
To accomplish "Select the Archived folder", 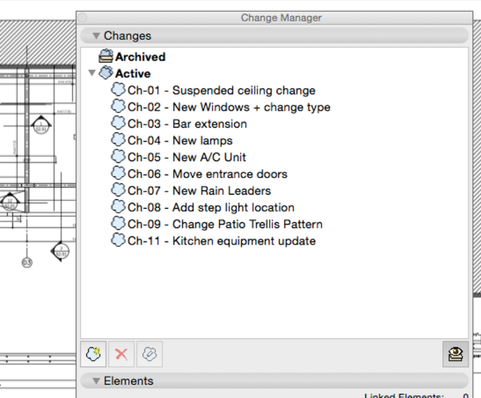I will (x=140, y=57).
